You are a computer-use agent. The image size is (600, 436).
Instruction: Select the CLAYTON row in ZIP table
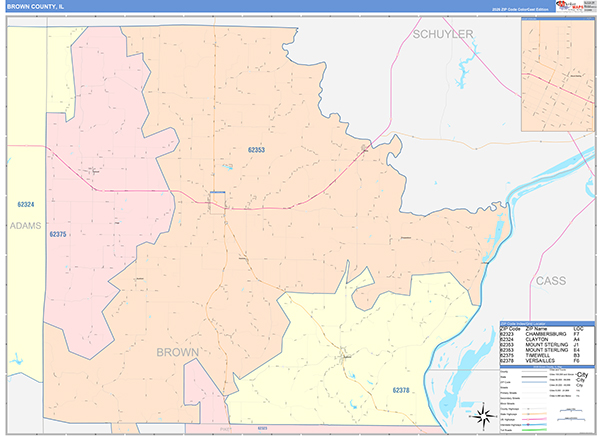547,340
